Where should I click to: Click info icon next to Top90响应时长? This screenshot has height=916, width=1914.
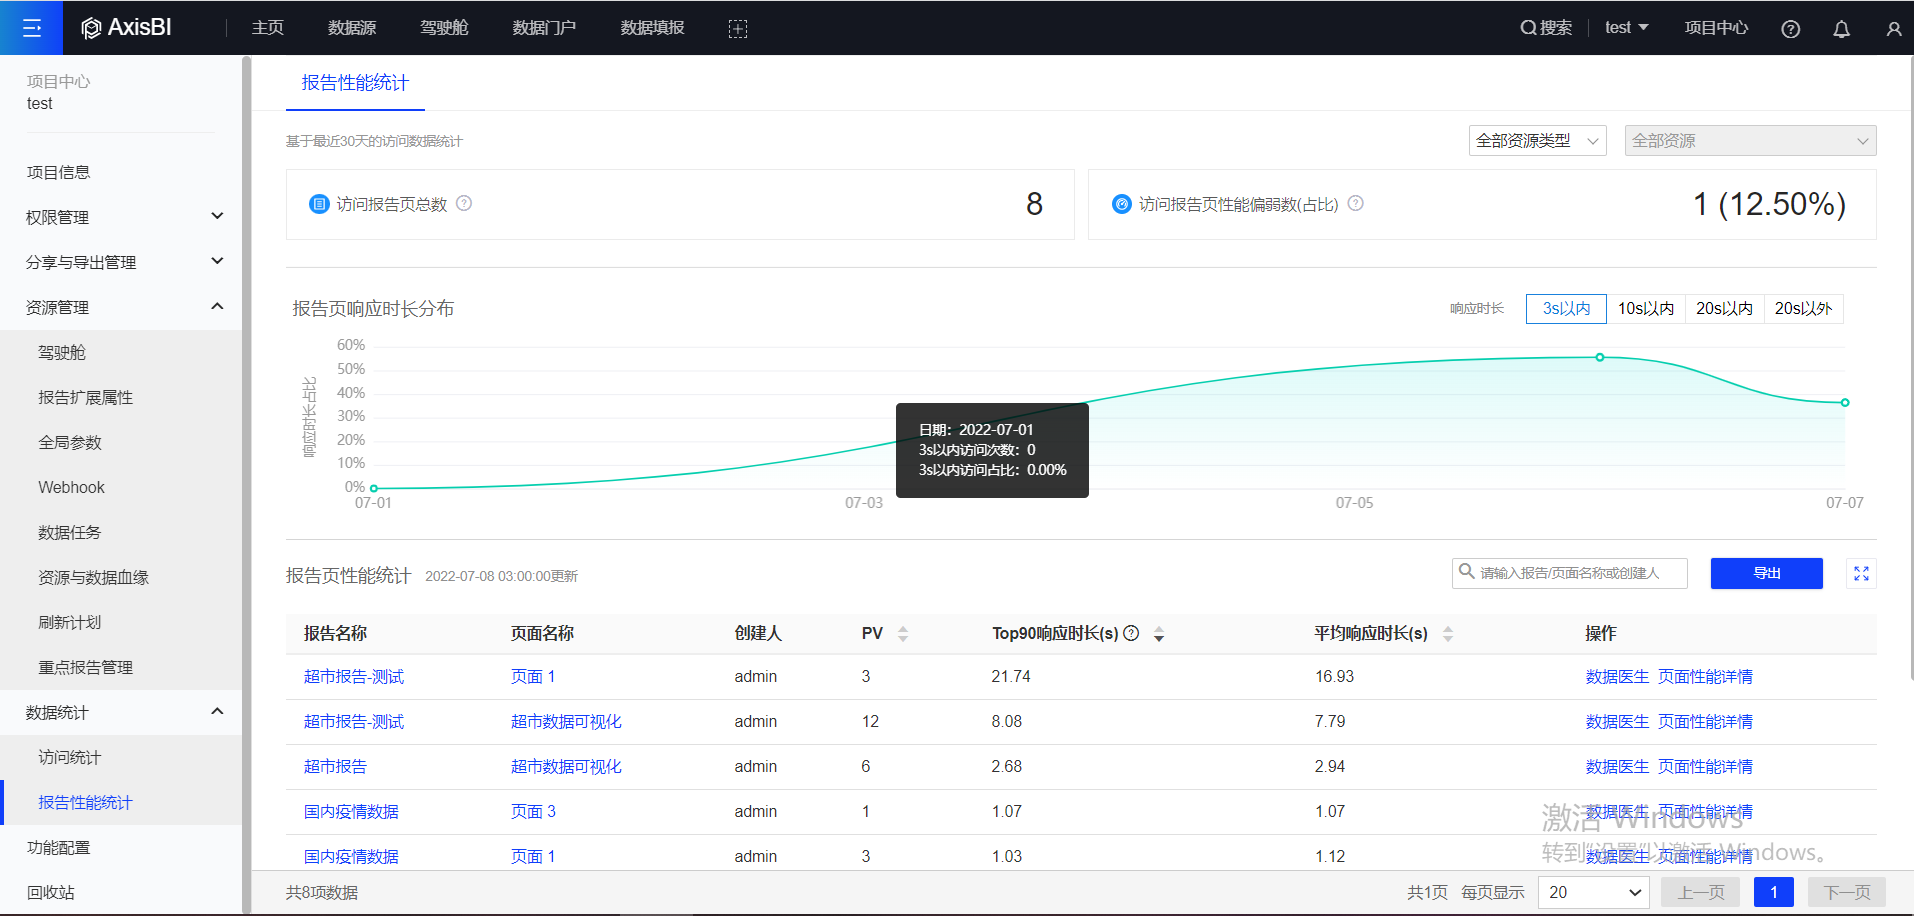[1131, 633]
